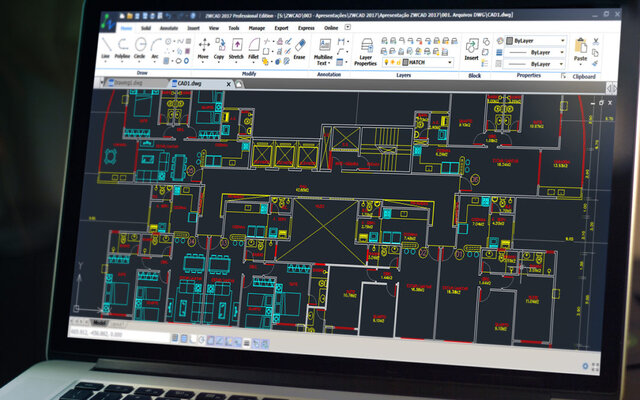
Task: Select the Erase tool
Action: coord(298,49)
